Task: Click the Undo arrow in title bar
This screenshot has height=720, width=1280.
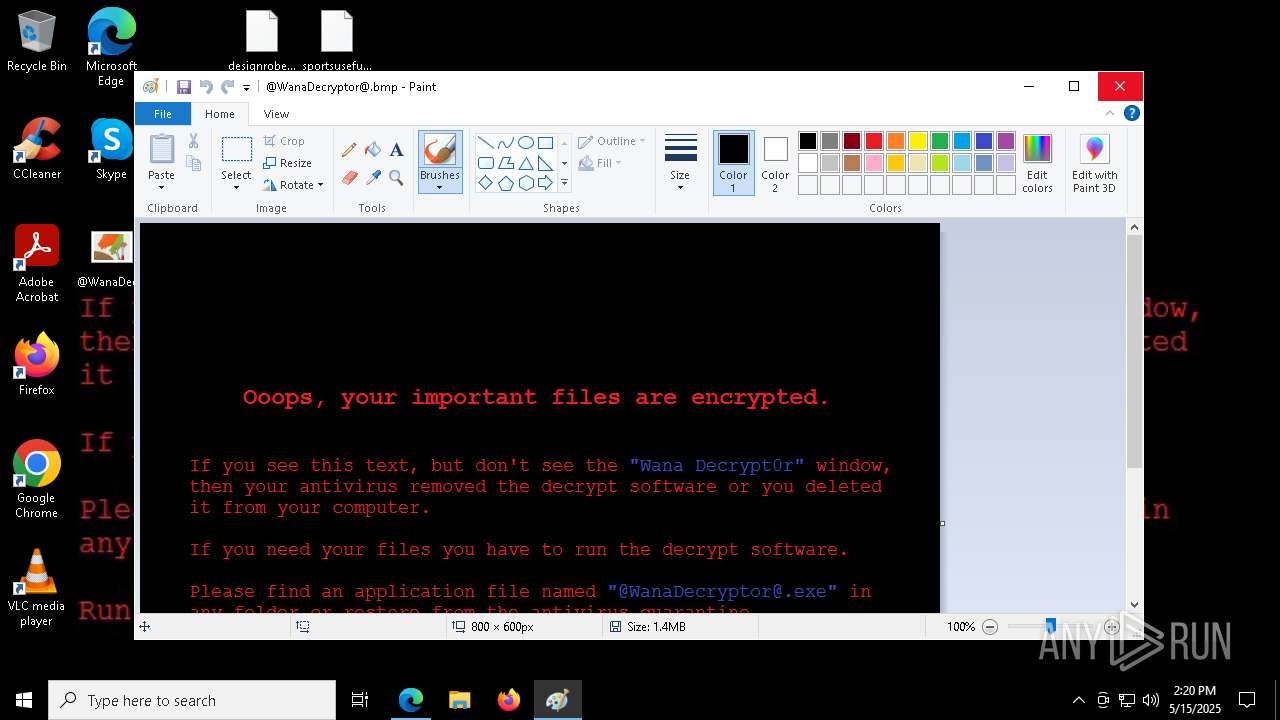Action: [x=206, y=87]
